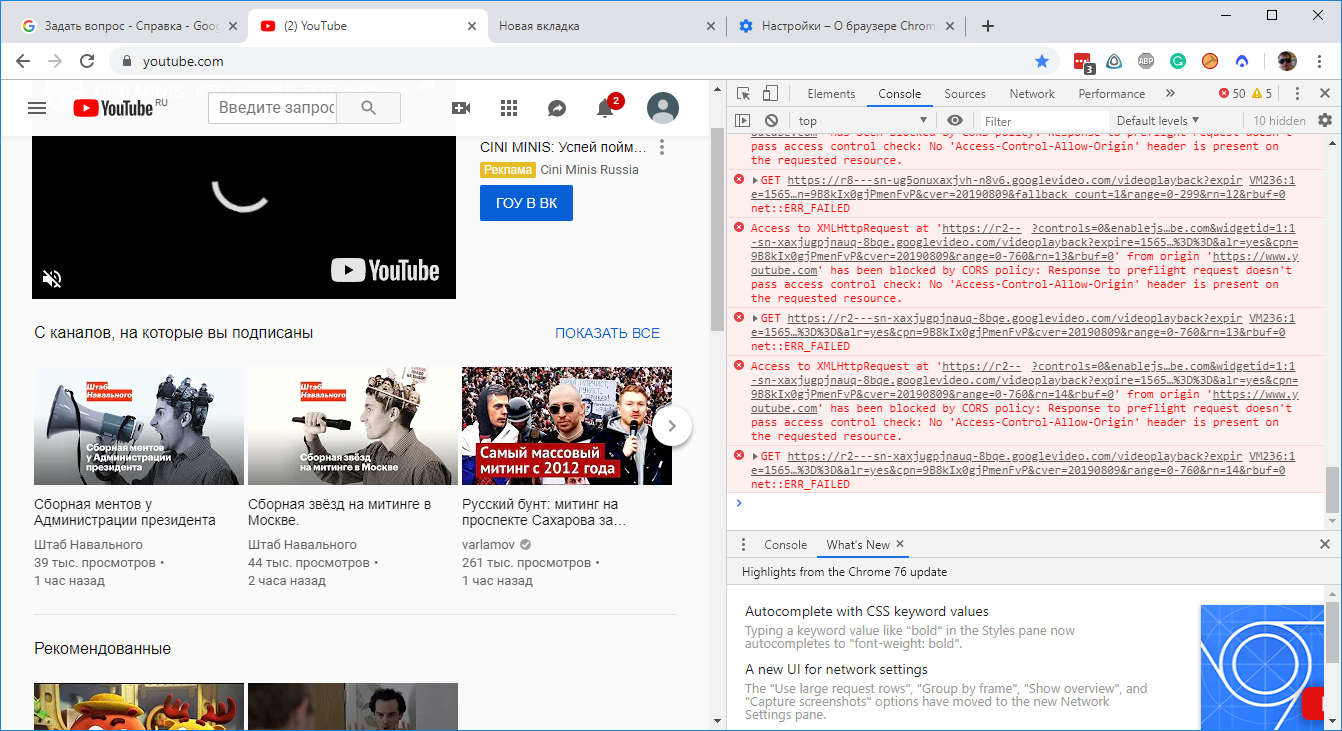The image size is (1342, 731).
Task: Expand the GET r8---sn-ug5onuxaxjvh error entry
Action: [x=755, y=180]
